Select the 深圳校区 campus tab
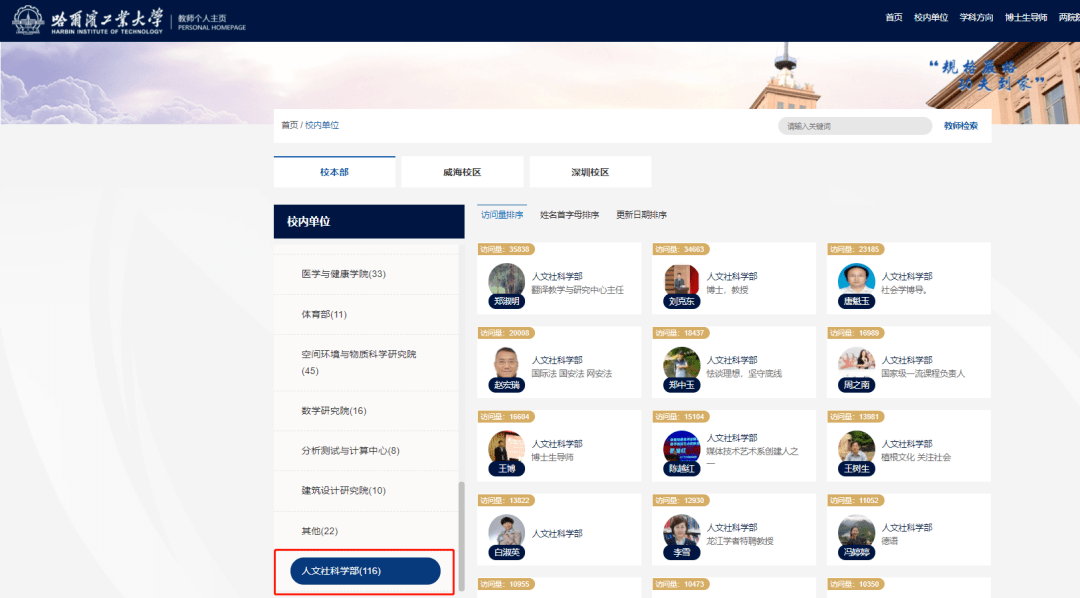1080x598 pixels. coord(590,172)
